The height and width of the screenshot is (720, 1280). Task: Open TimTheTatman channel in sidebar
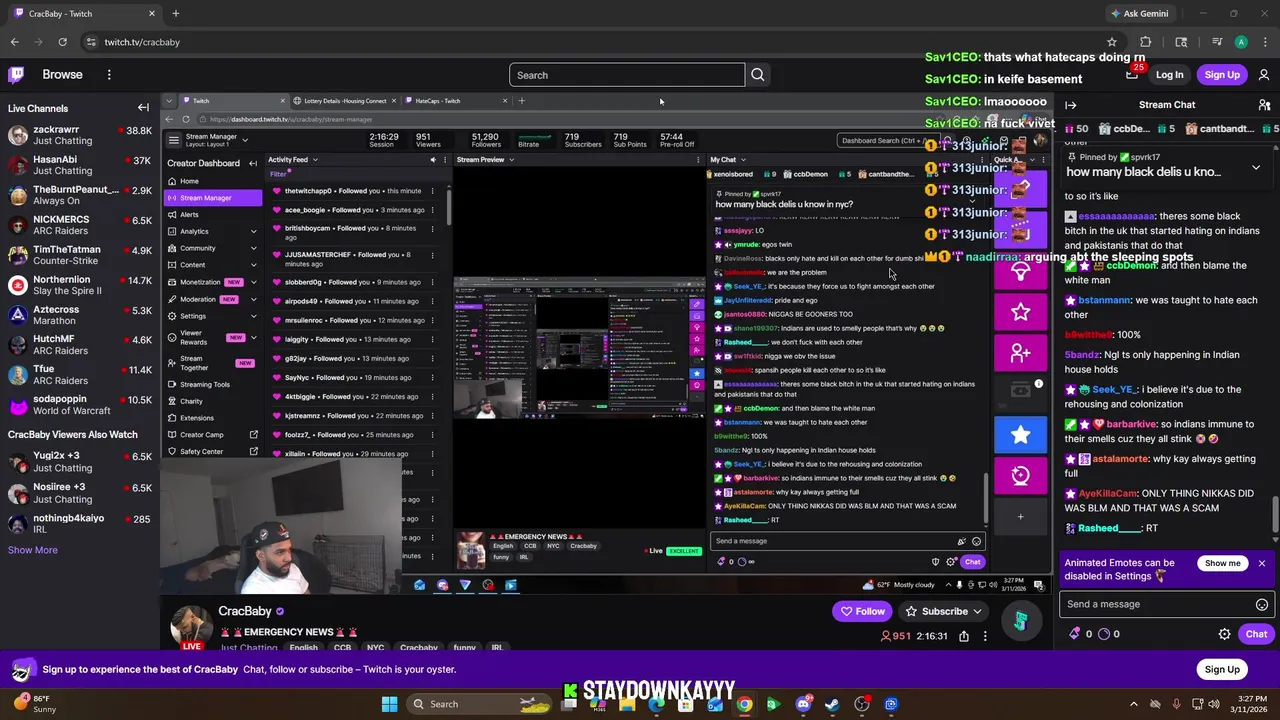[x=79, y=255]
